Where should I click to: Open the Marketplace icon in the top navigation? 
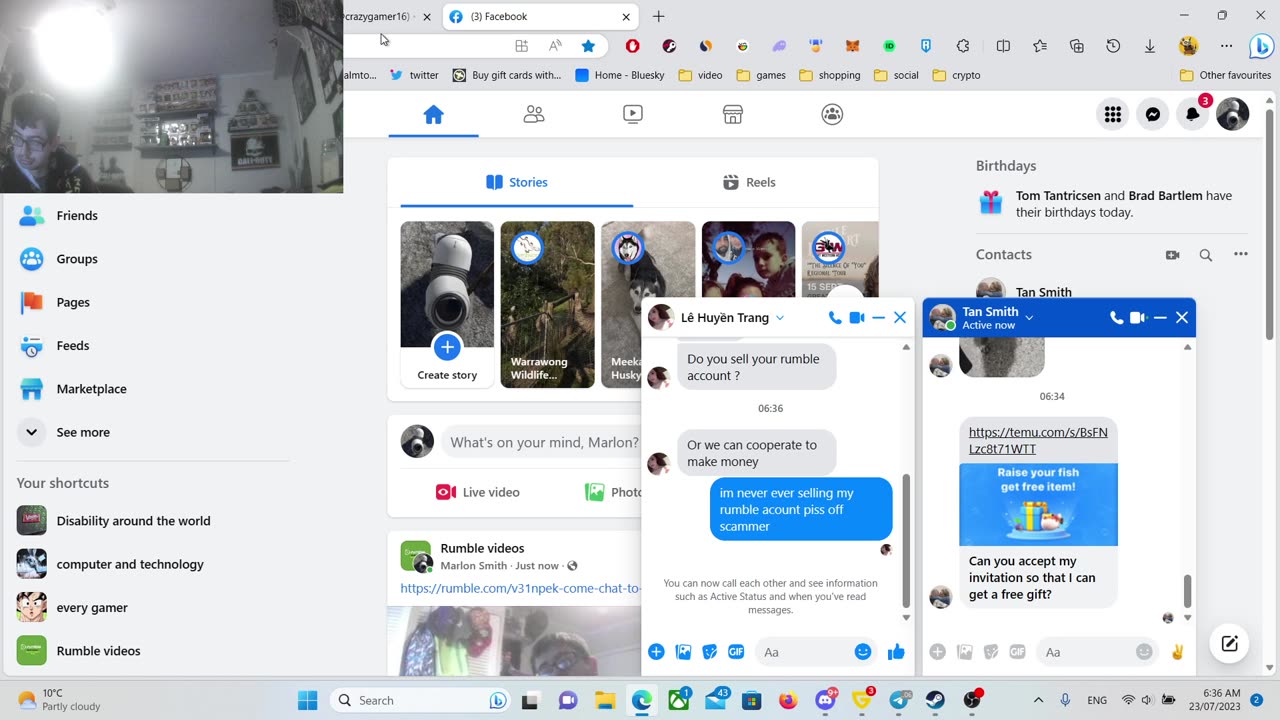733,114
